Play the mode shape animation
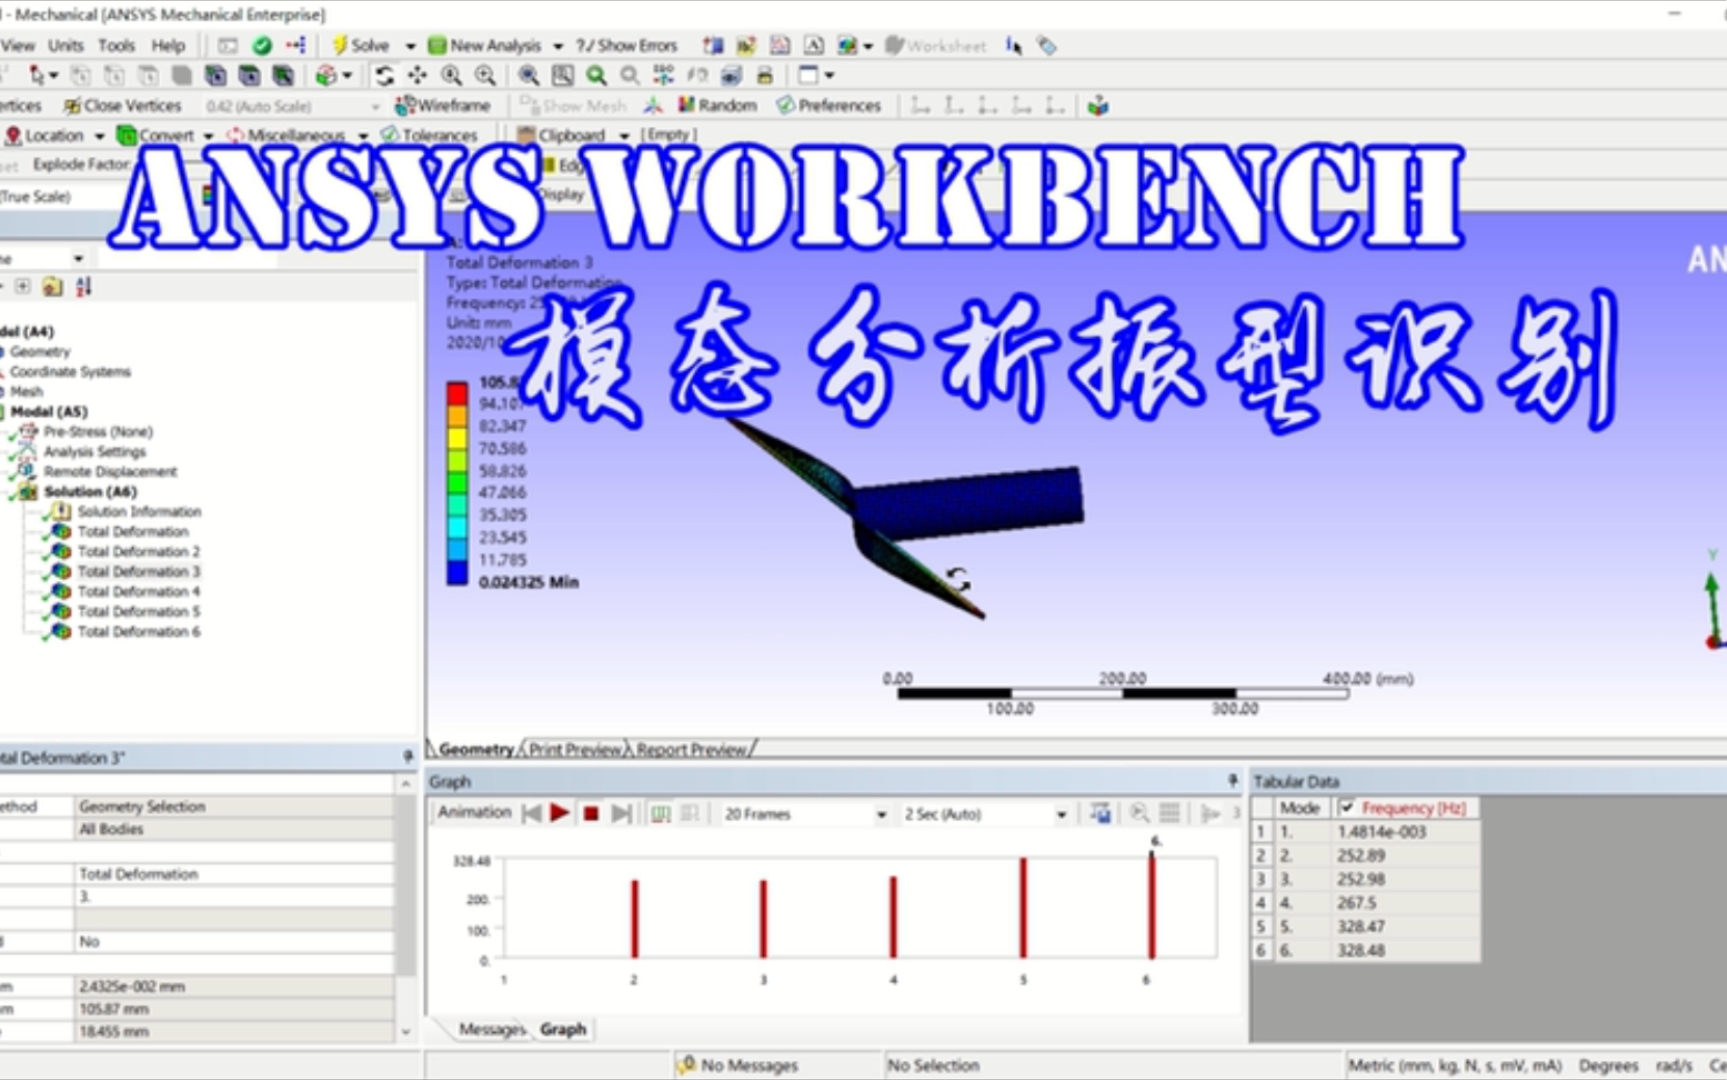This screenshot has height=1080, width=1727. pos(560,813)
